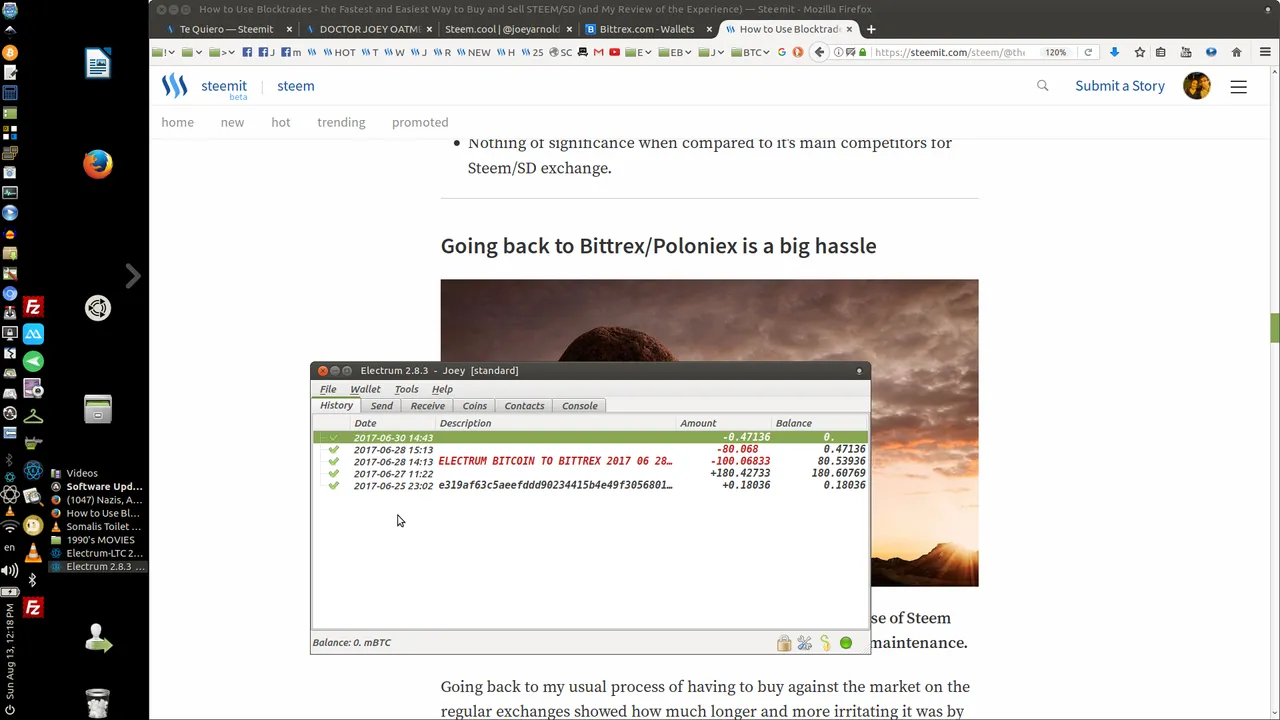Image resolution: width=1280 pixels, height=720 pixels.
Task: Open the Dogecoin icon in panel
Action: click(x=33, y=526)
